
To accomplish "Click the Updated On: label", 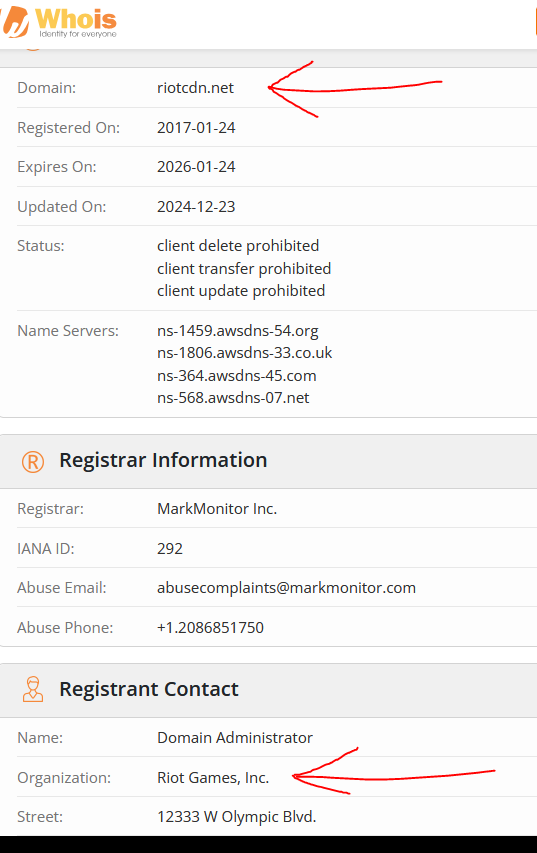I will [61, 207].
